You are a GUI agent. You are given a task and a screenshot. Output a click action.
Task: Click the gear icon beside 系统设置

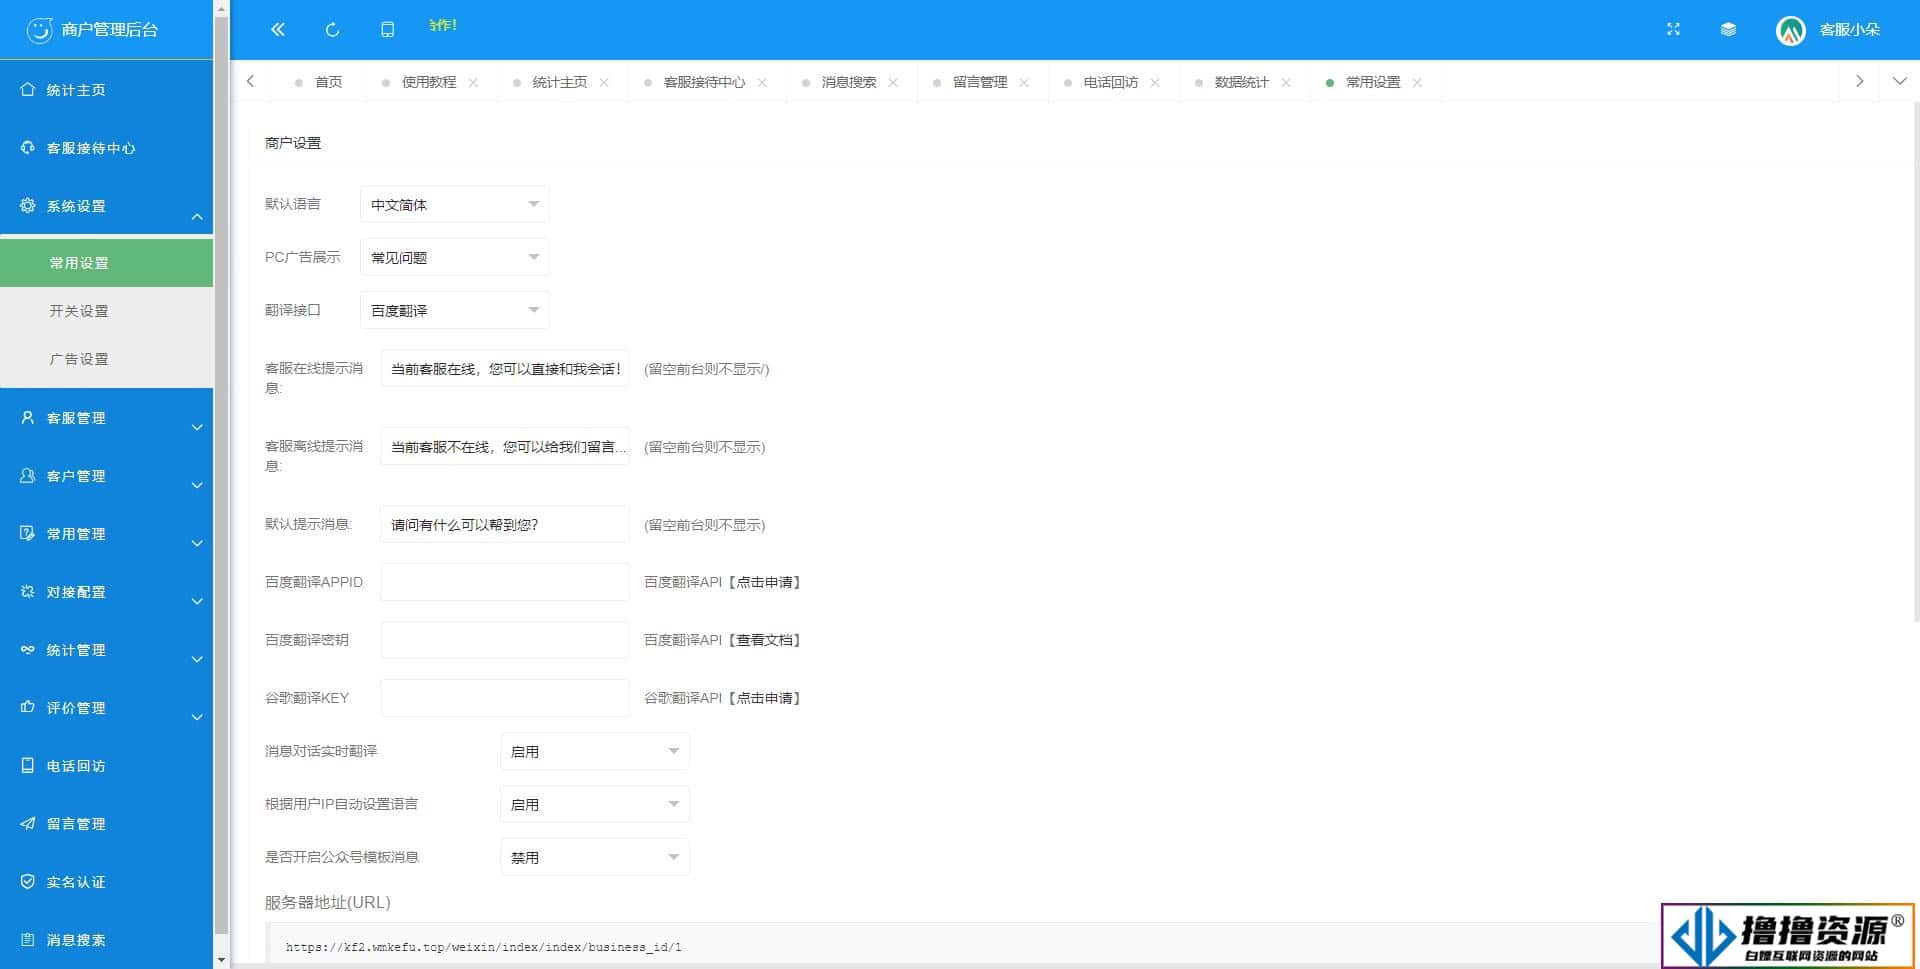coord(28,205)
